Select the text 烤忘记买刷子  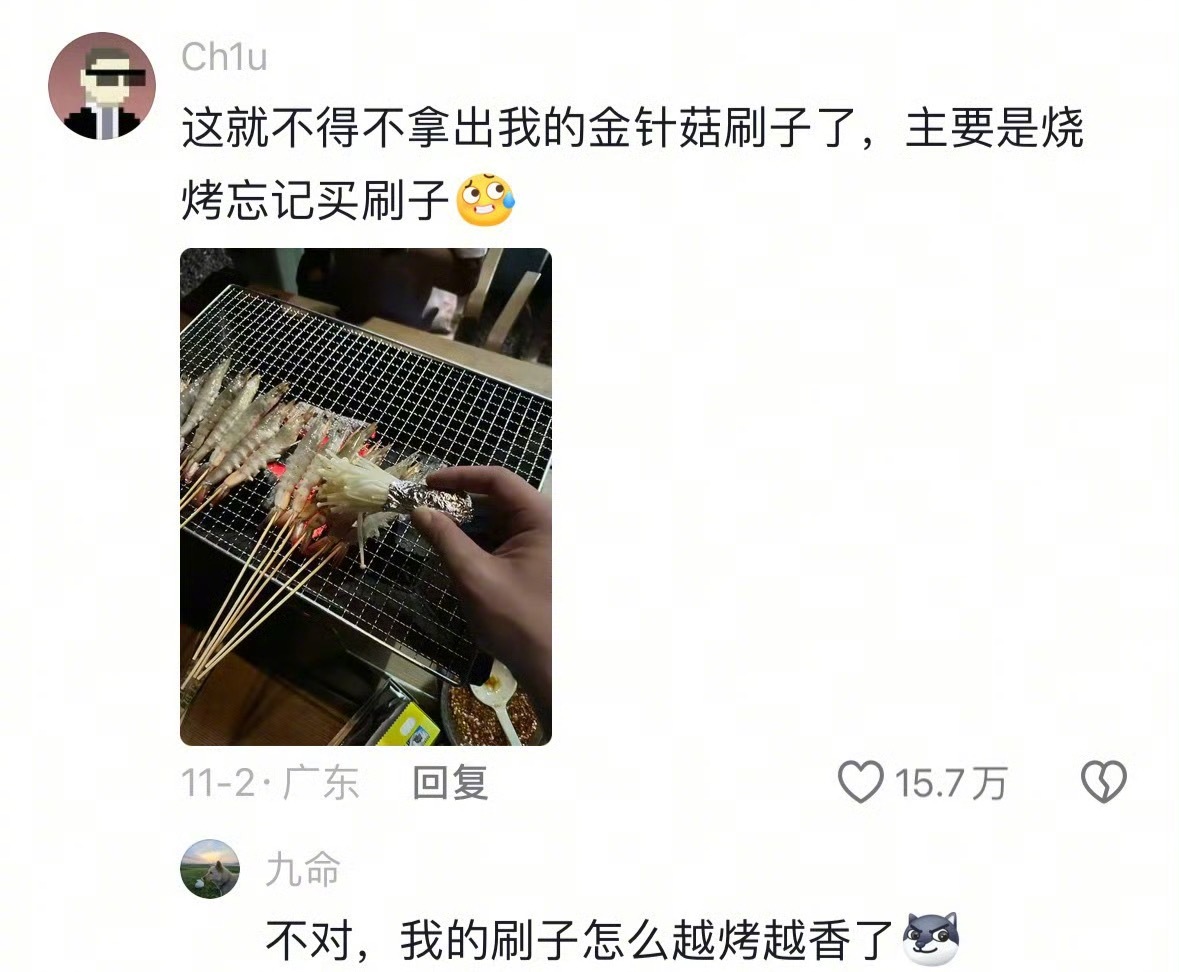315,201
